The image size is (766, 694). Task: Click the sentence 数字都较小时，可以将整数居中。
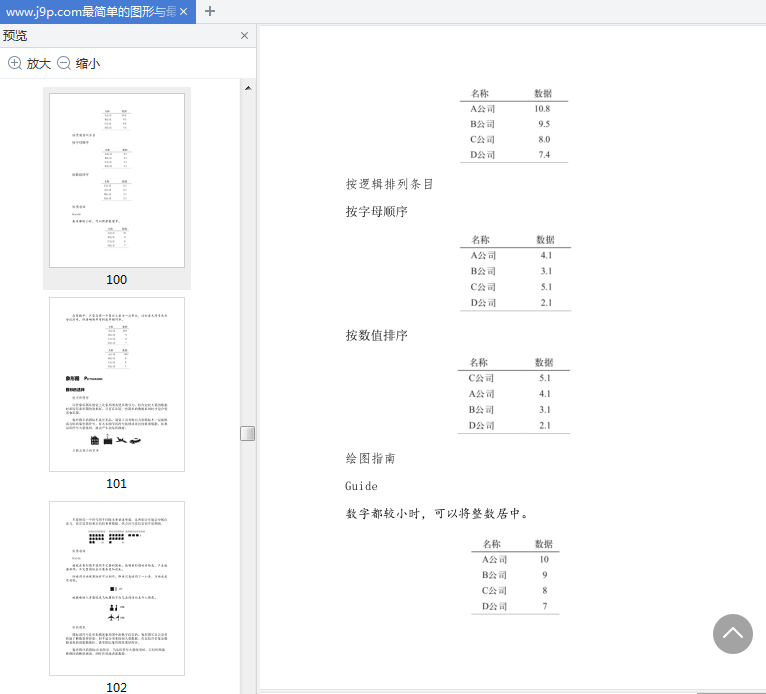[x=437, y=514]
